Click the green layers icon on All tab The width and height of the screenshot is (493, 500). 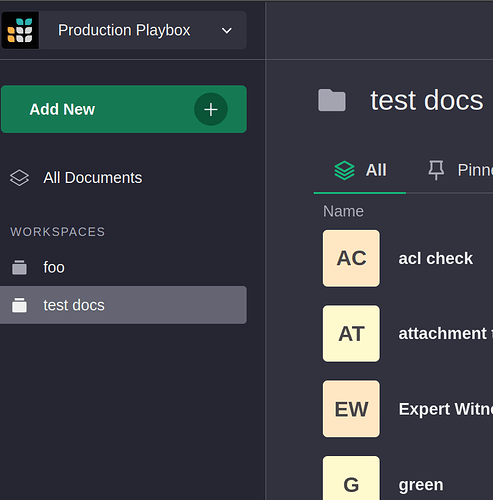coord(344,170)
